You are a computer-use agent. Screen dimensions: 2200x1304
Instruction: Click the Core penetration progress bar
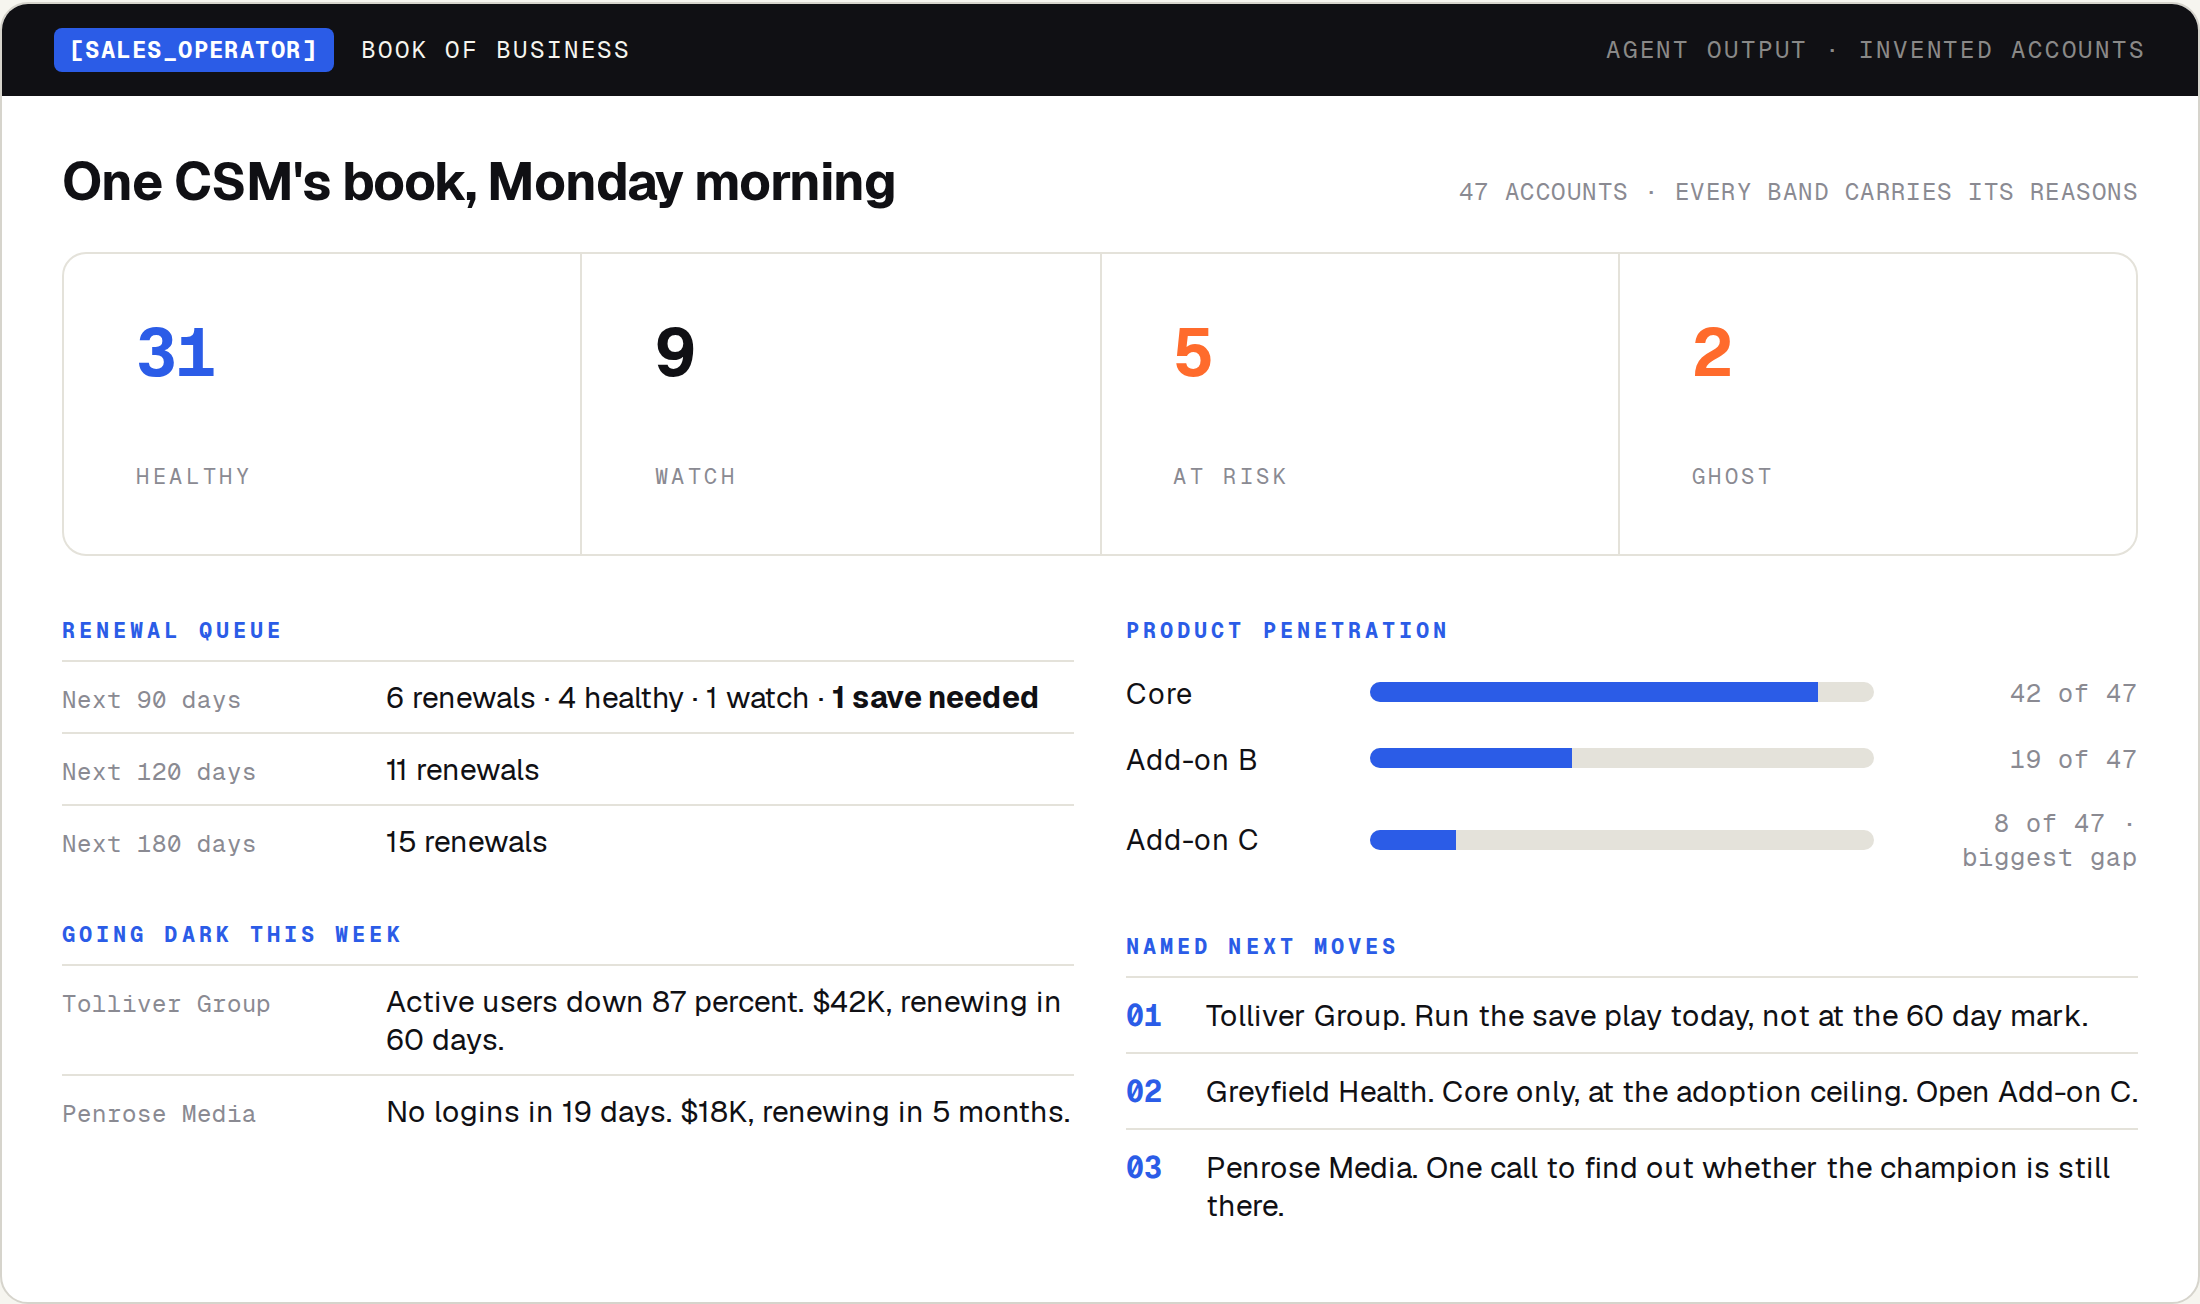1621,692
